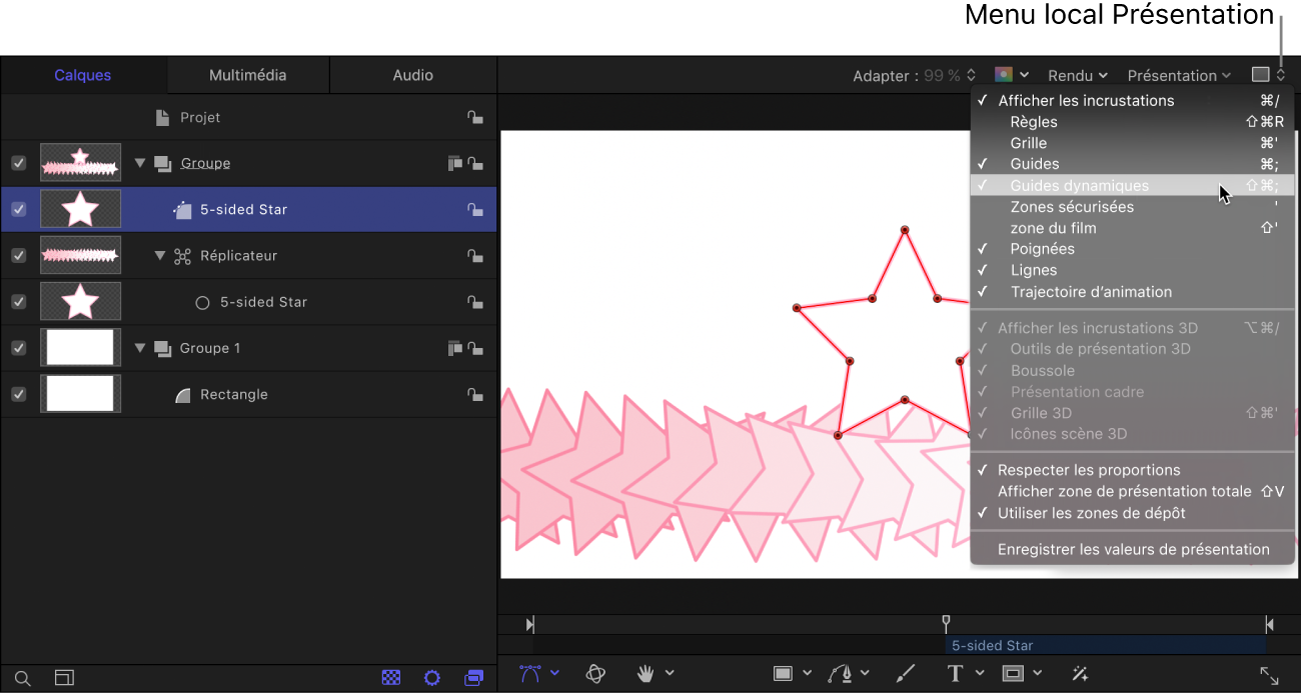The height and width of the screenshot is (694, 1301).
Task: Lock the 5-sided Star selected layer
Action: (475, 210)
